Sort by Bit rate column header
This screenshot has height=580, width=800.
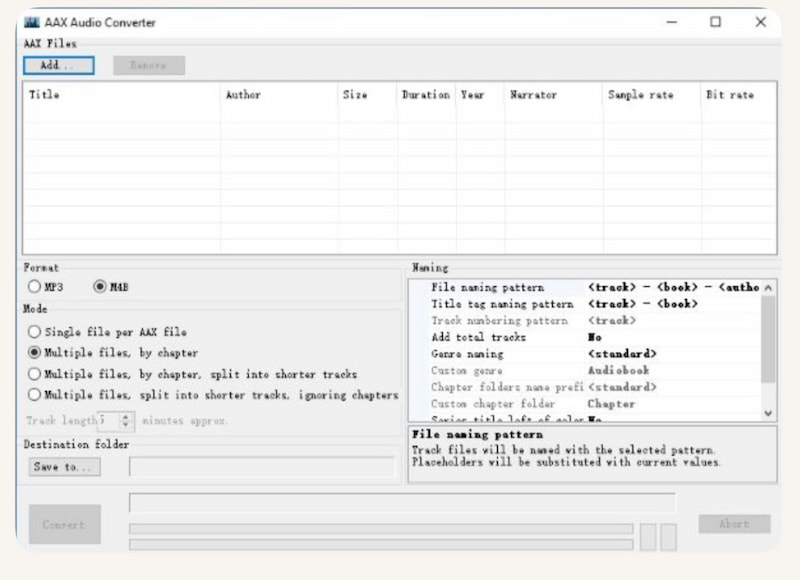739,95
